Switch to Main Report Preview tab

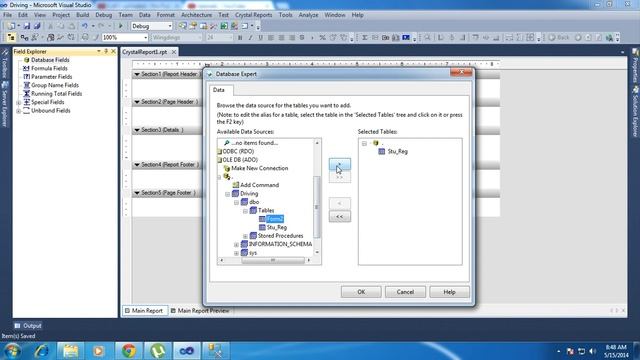[x=200, y=311]
